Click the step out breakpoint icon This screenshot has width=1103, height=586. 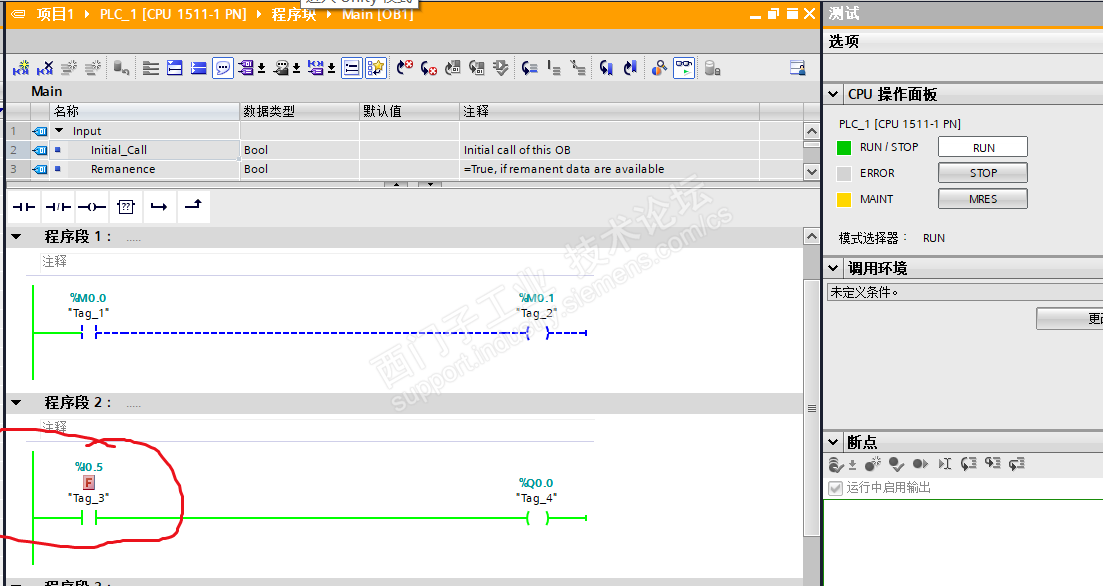pyautogui.click(x=1016, y=464)
